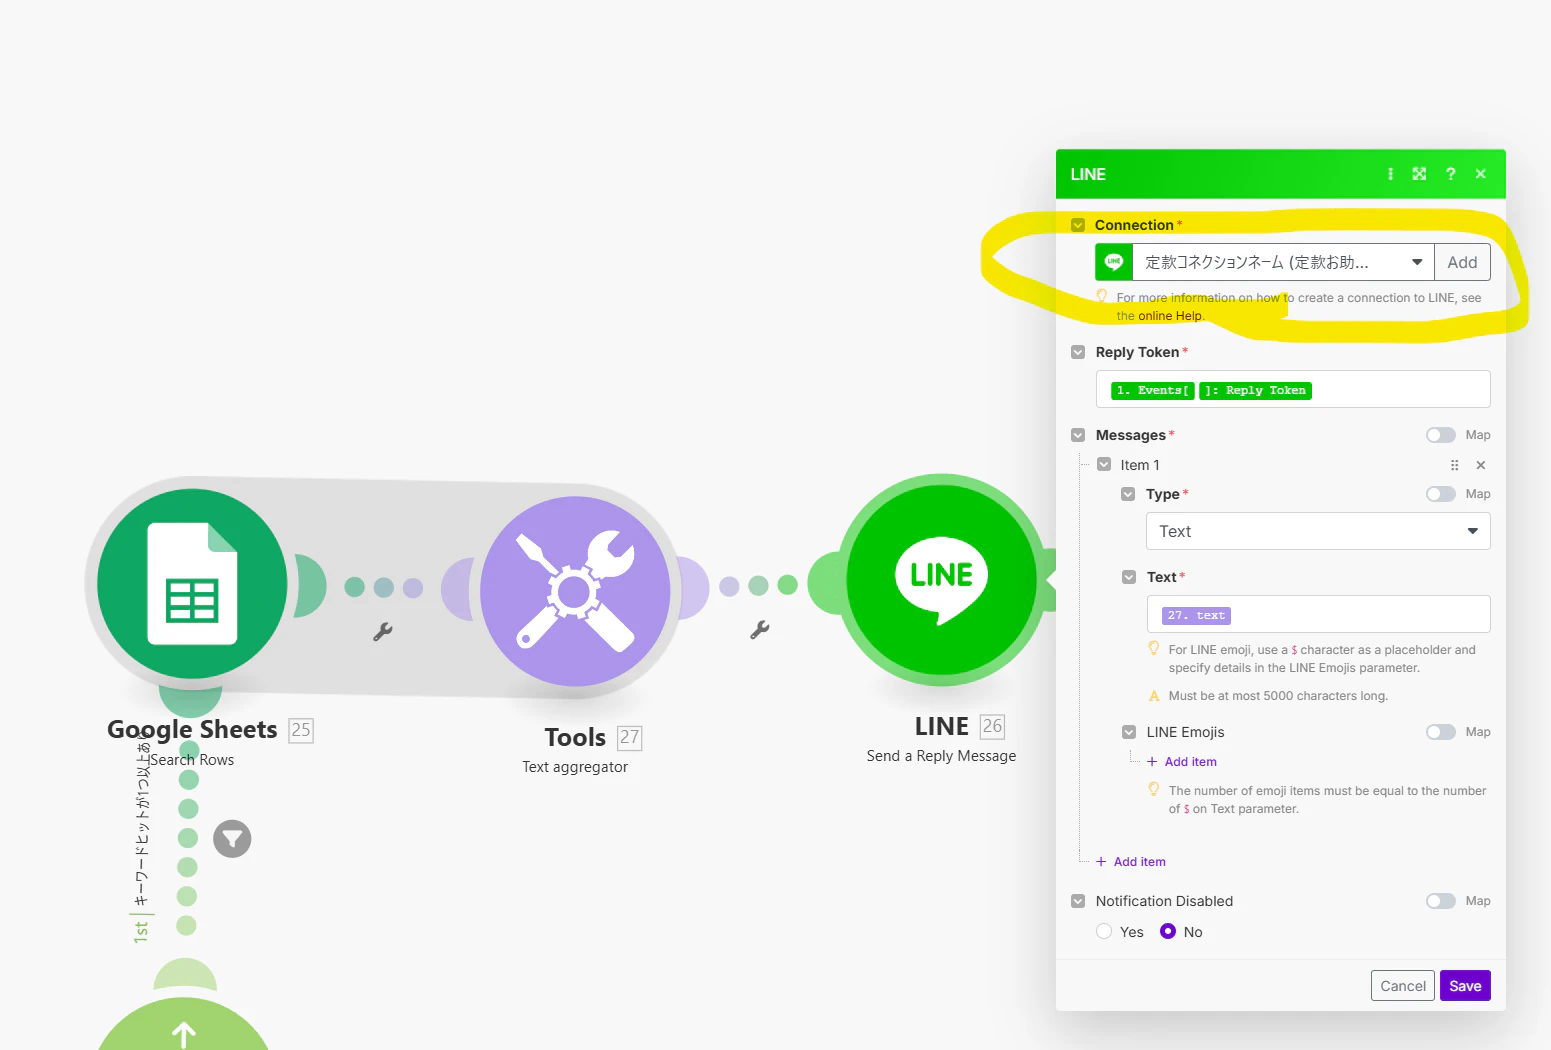Click the Tools module number 27
Screen dimensions: 1551x1050
pos(629,738)
